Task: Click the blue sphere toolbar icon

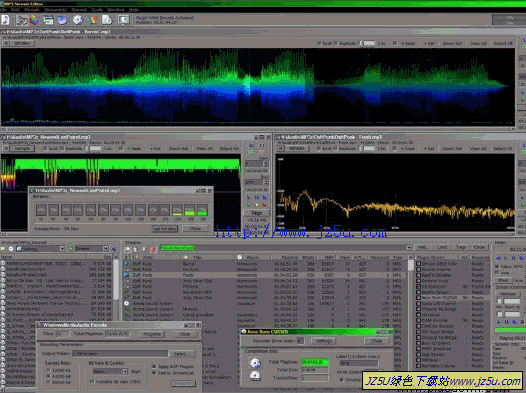Action: coord(62,20)
